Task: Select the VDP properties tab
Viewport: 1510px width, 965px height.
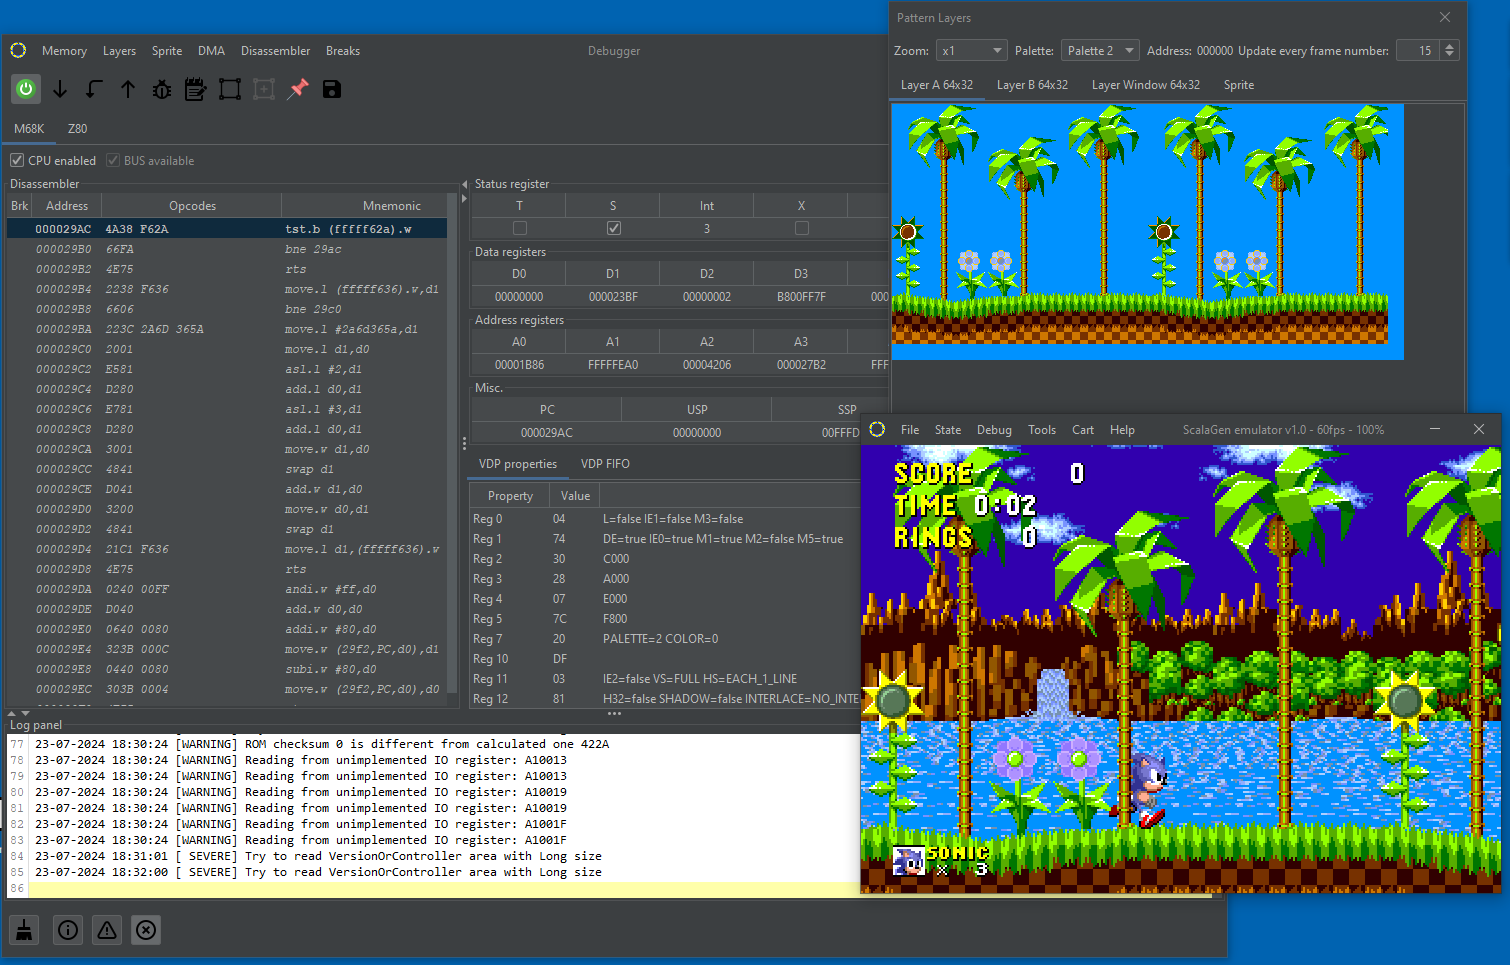Action: (518, 463)
